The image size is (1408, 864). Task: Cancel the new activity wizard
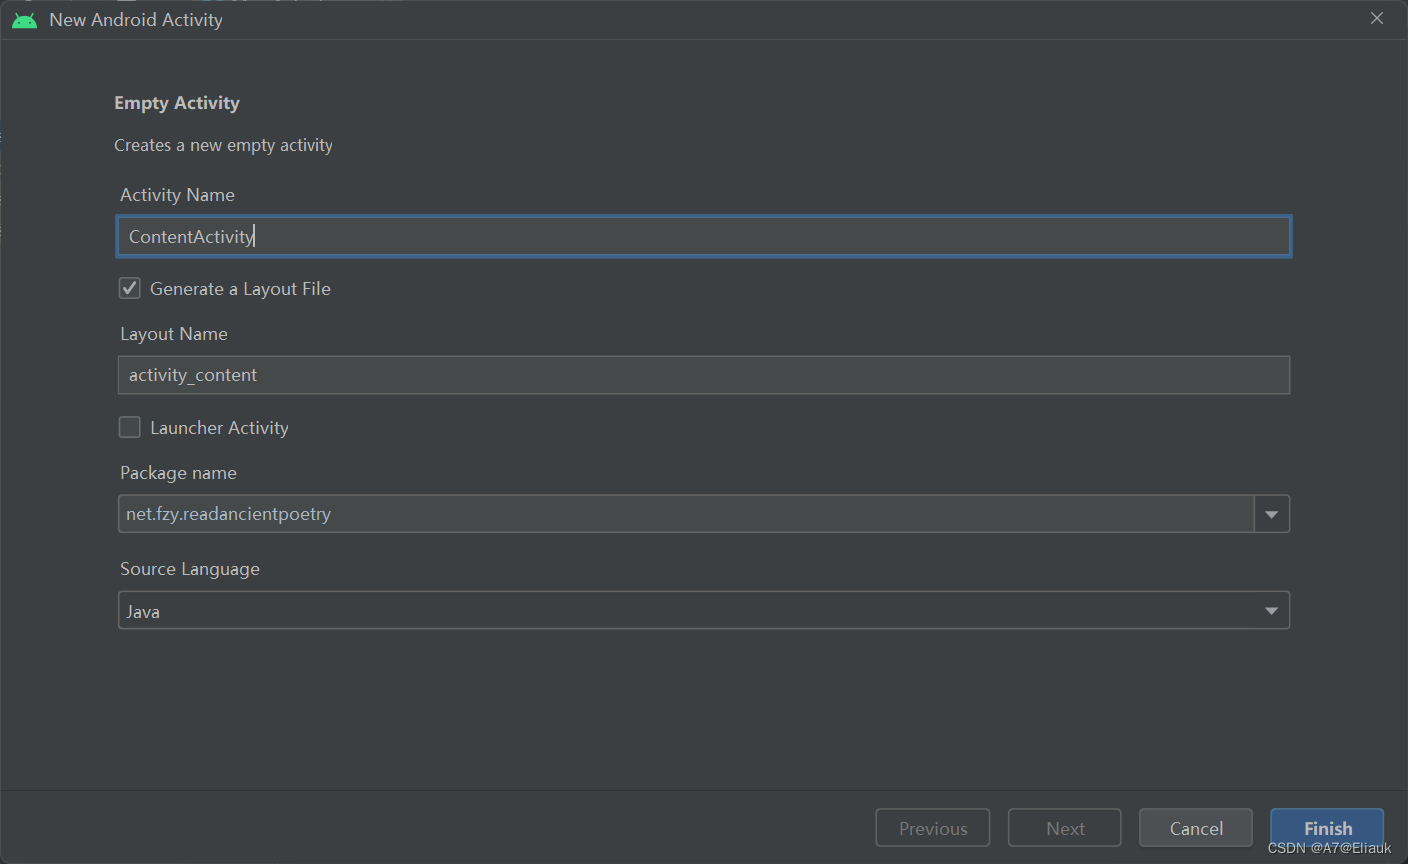tap(1196, 828)
